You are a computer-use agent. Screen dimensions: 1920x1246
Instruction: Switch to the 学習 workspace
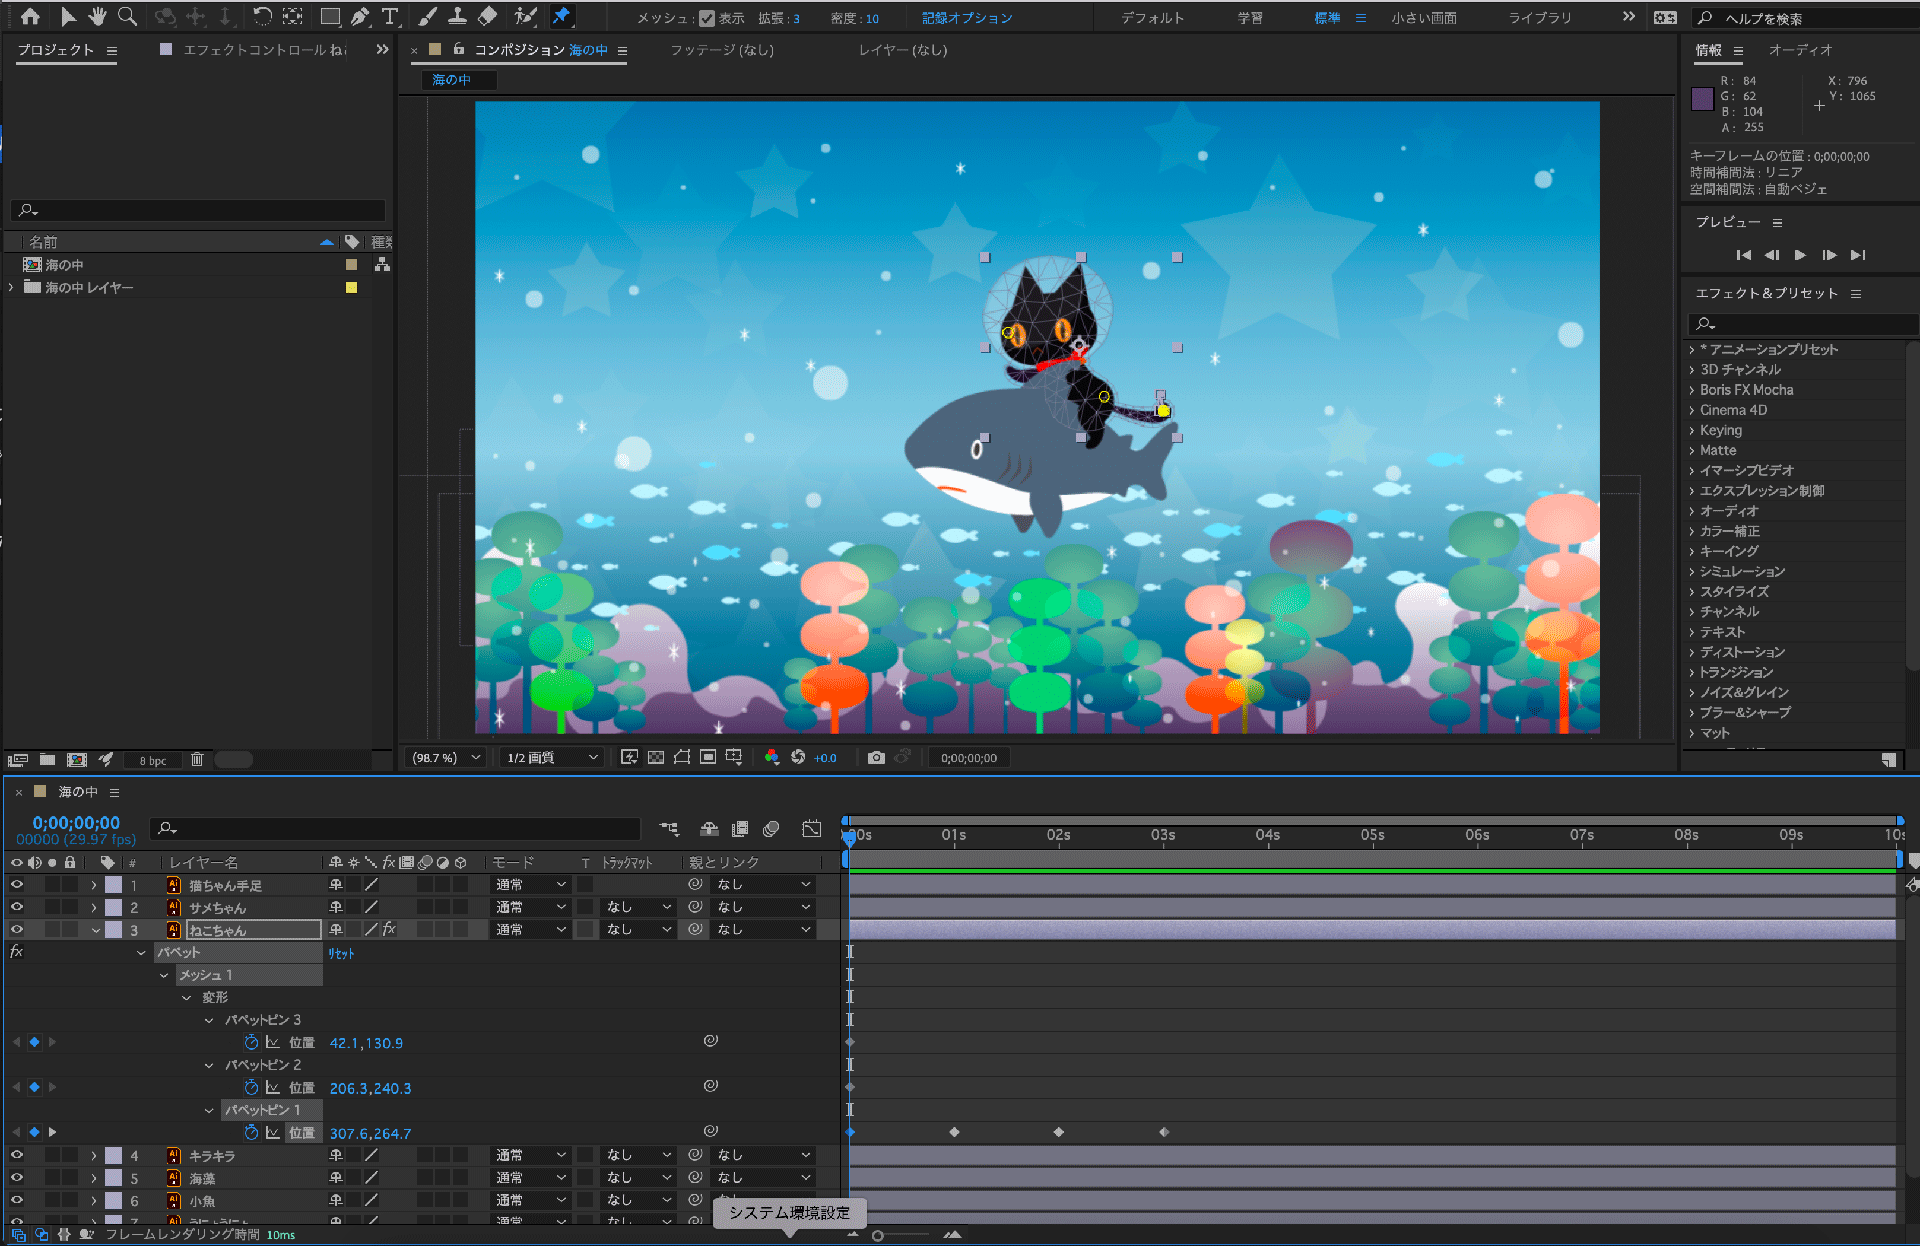pos(1250,18)
